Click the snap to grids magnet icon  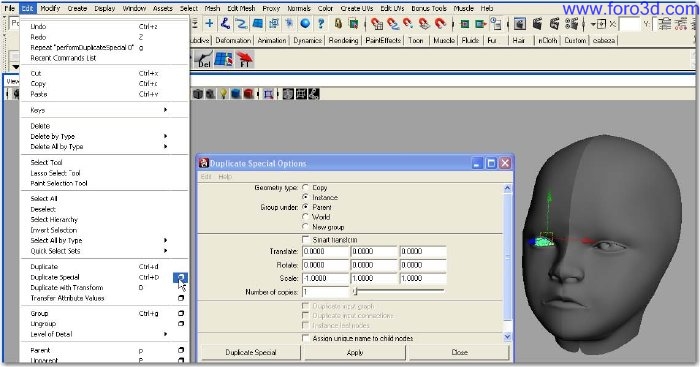tap(377, 23)
